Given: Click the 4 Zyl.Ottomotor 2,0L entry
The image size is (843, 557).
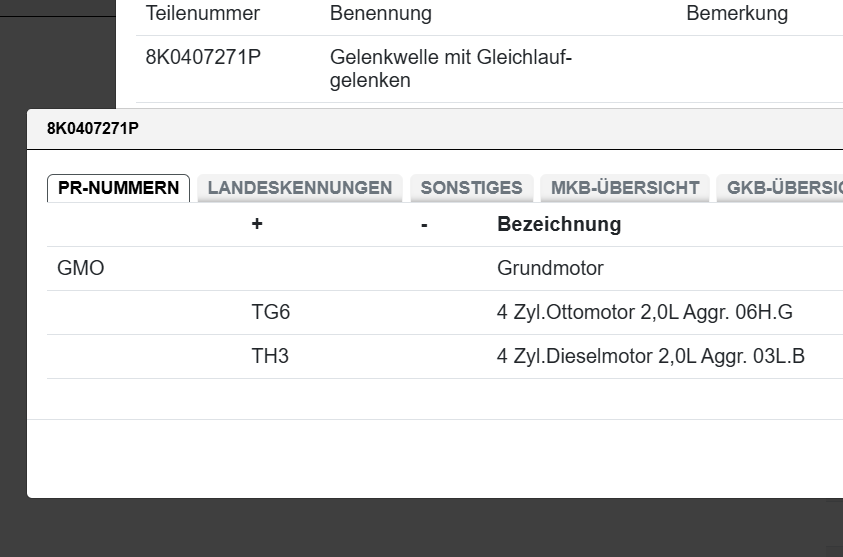Looking at the screenshot, I should [644, 313].
